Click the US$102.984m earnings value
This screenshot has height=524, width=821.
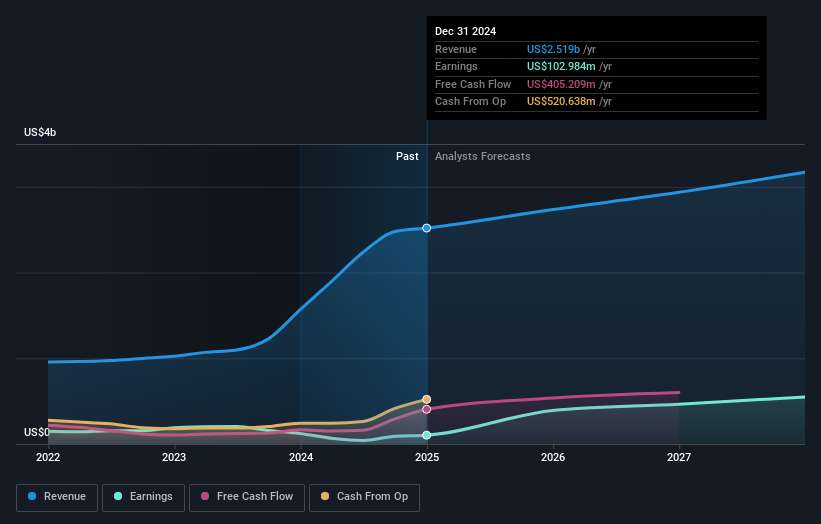click(x=561, y=66)
